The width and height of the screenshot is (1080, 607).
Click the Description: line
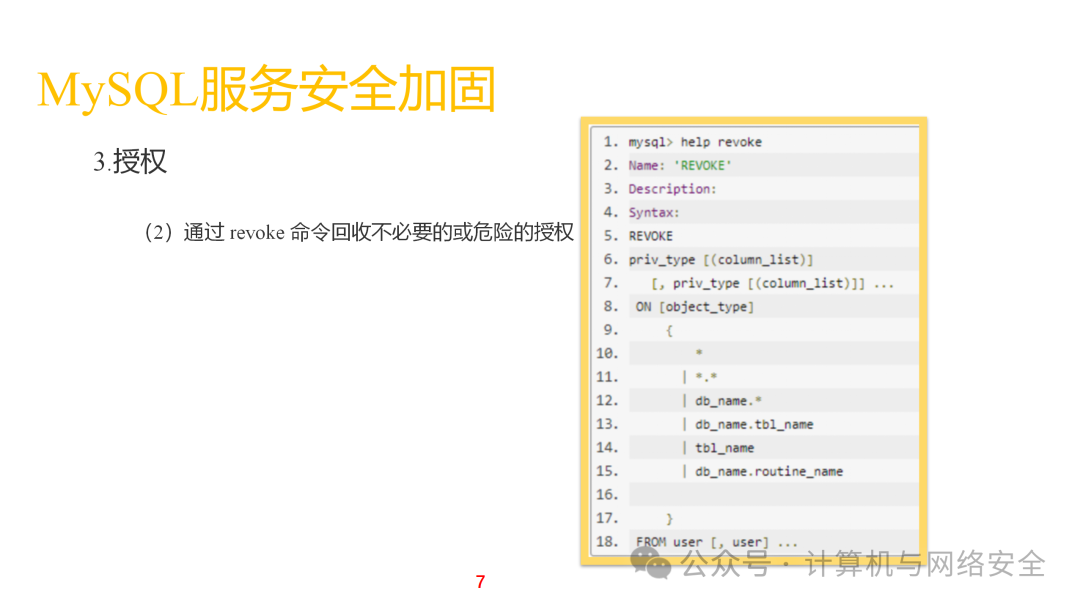[x=672, y=189]
